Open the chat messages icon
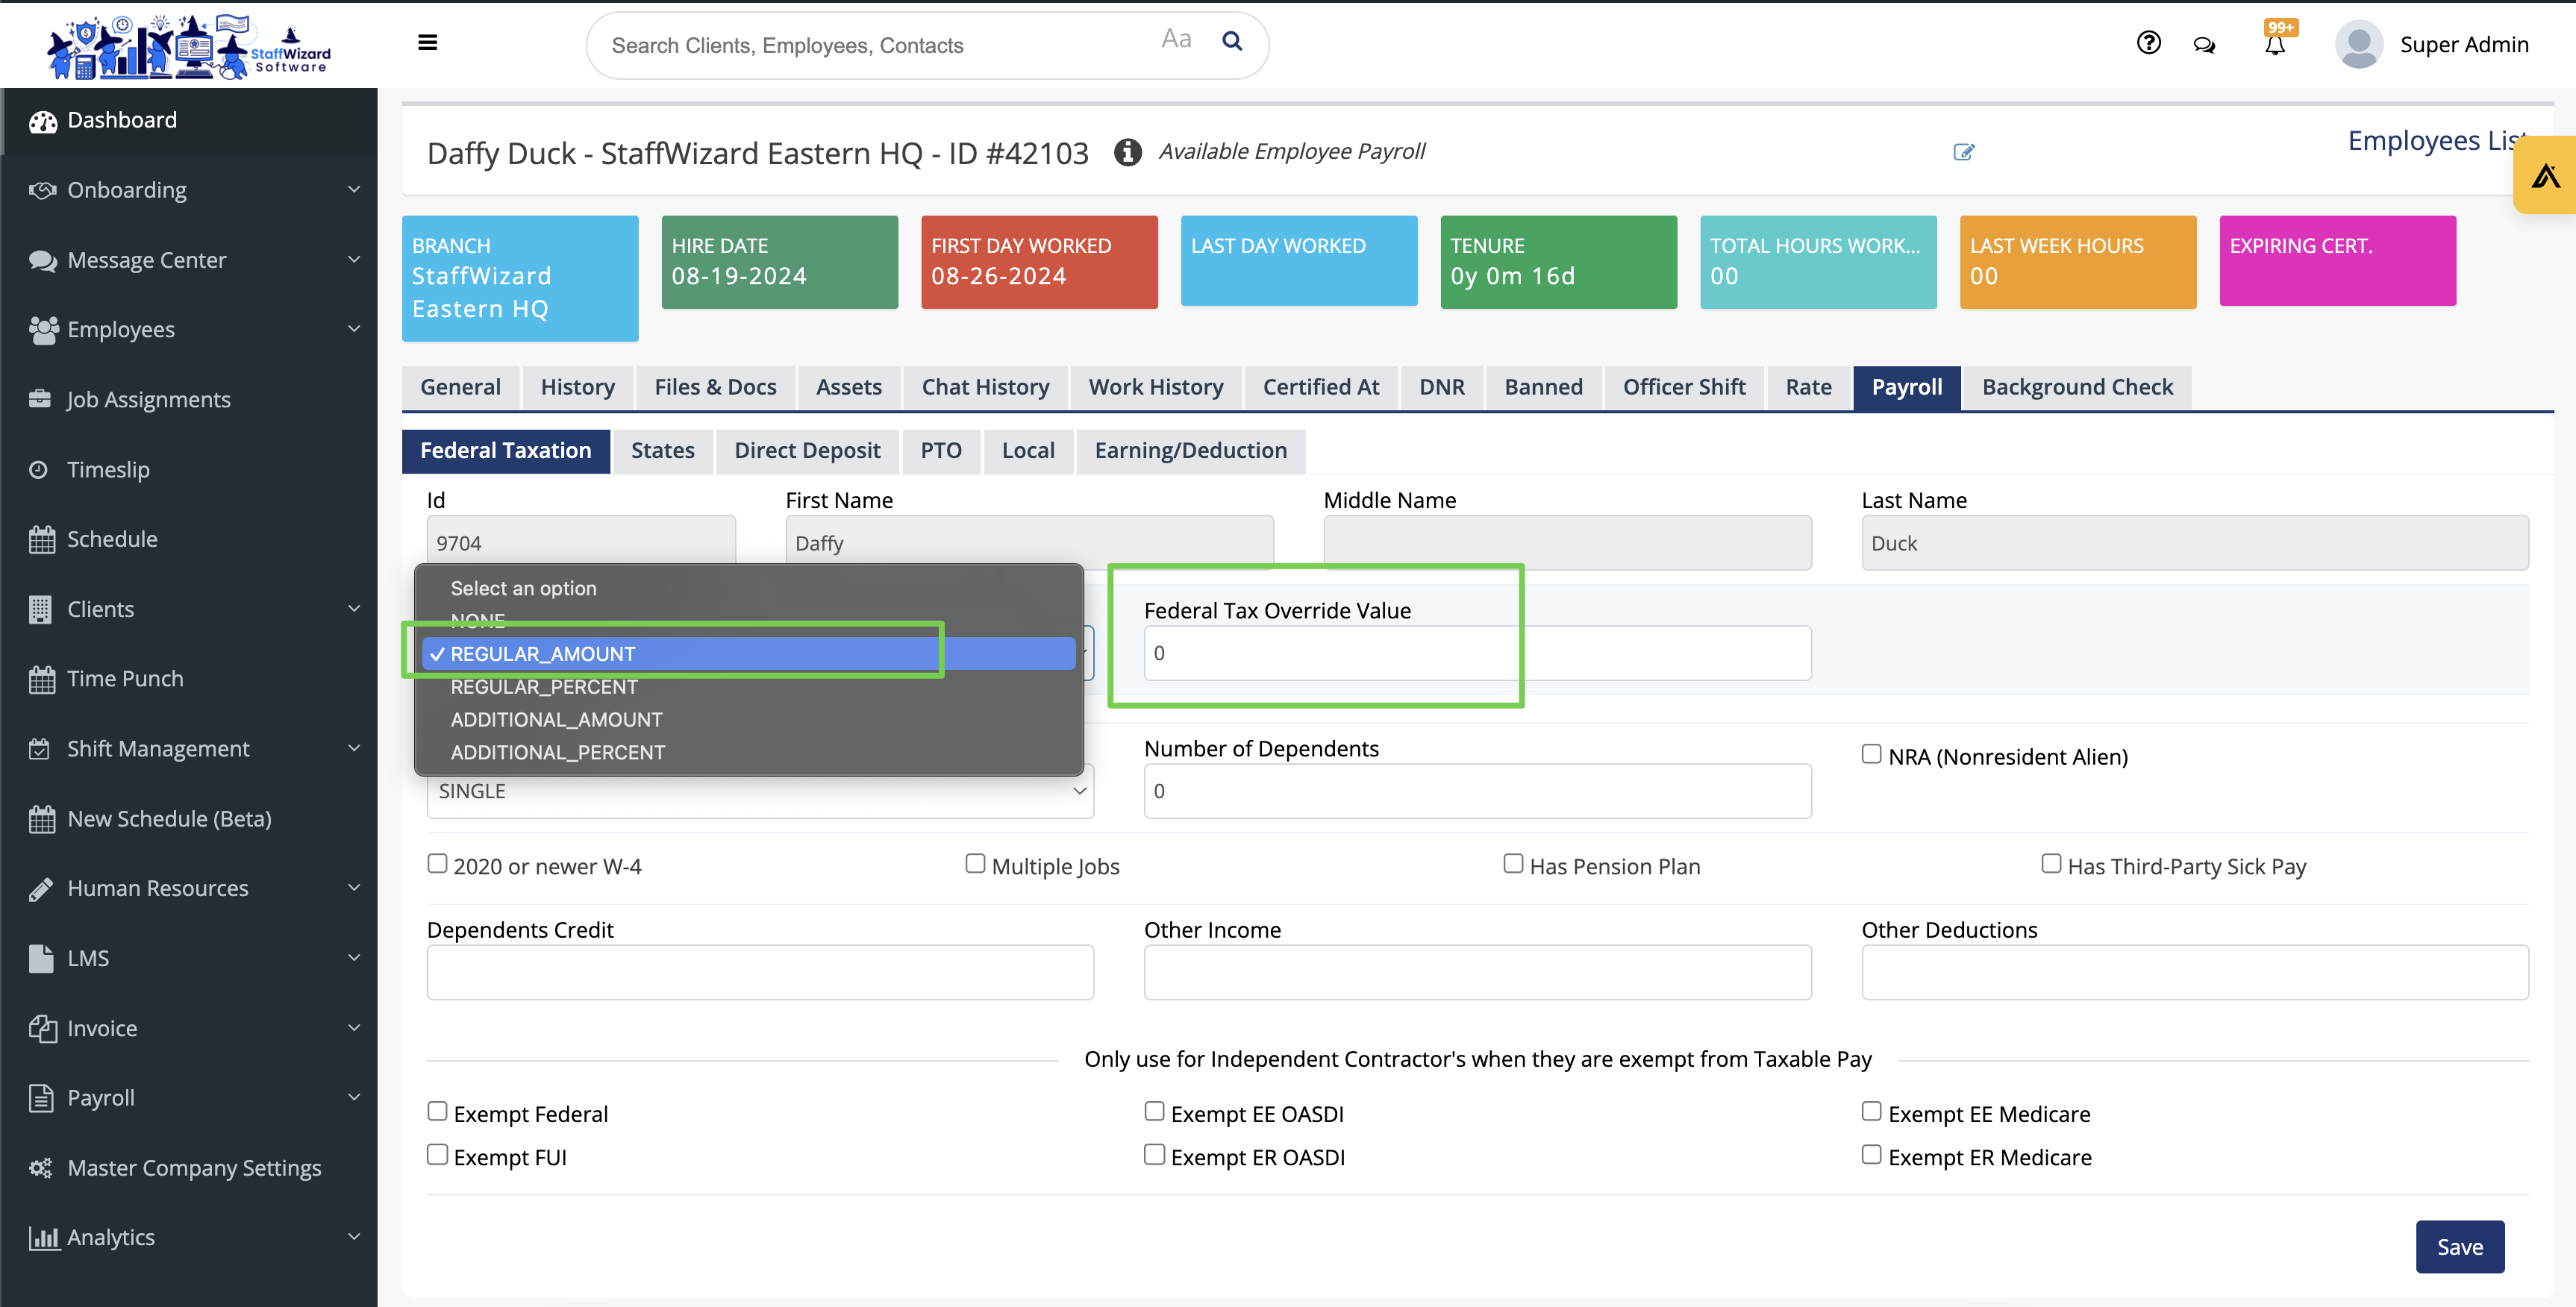The image size is (2576, 1307). [x=2204, y=45]
